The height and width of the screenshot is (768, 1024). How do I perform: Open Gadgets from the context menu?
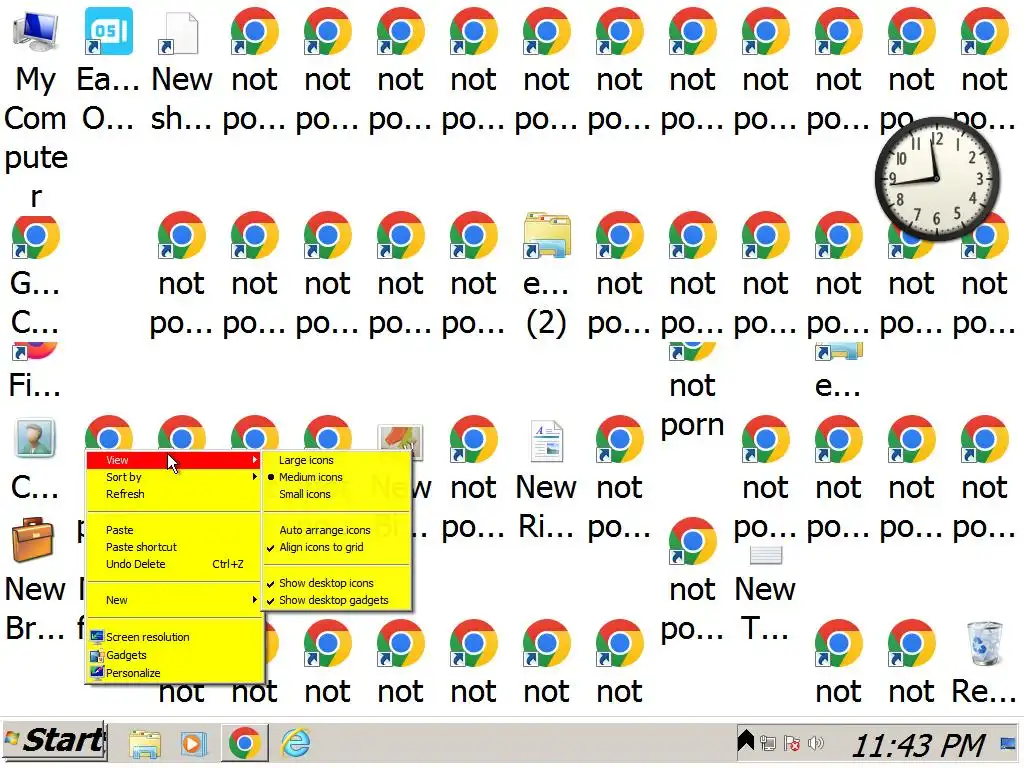point(174,655)
